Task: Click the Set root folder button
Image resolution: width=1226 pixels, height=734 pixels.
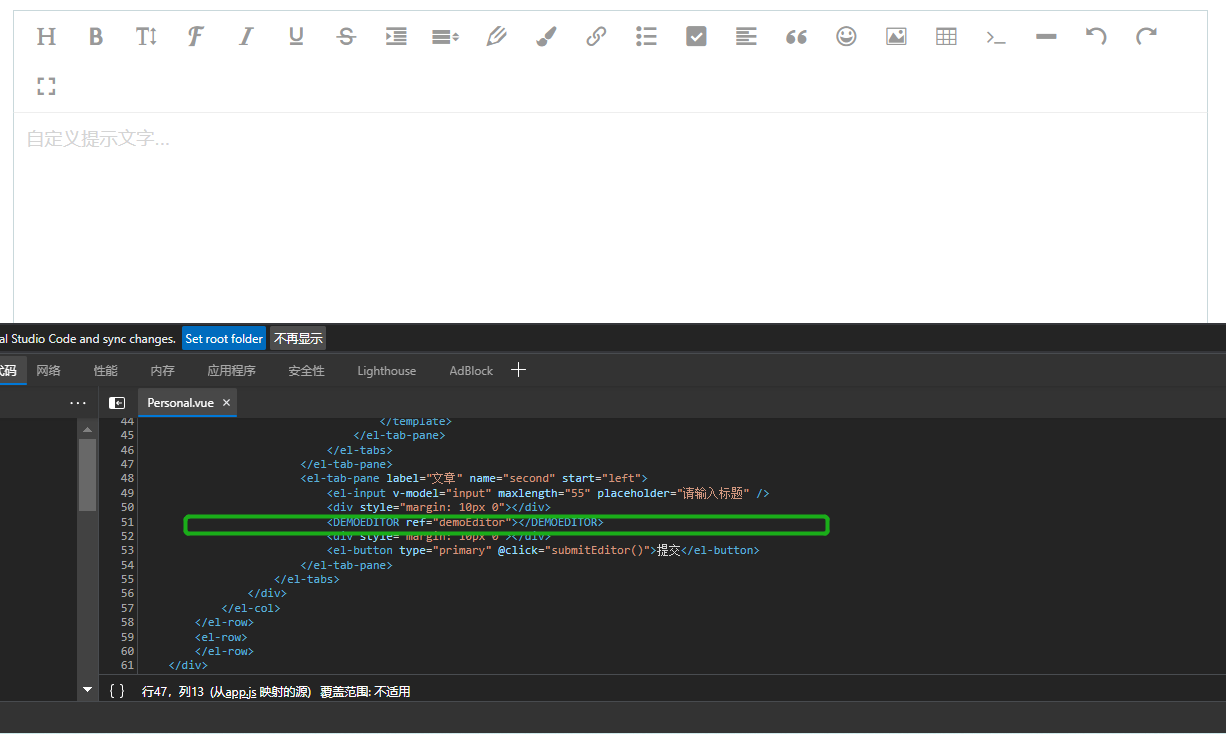Action: pos(224,339)
